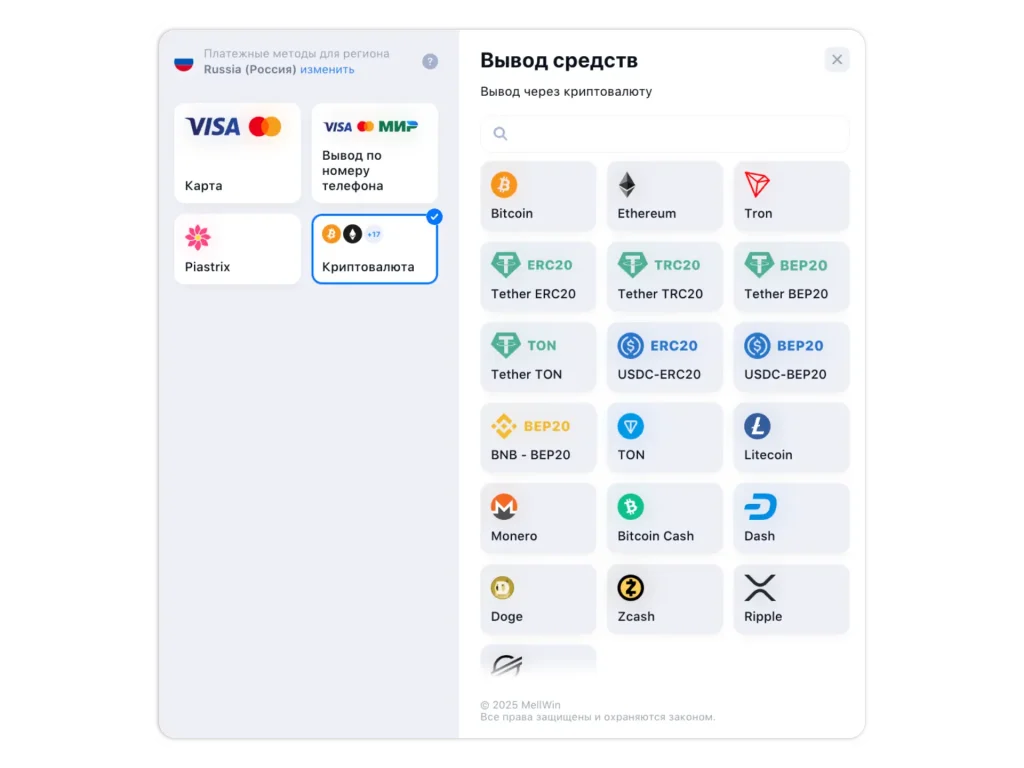Screen dimensions: 1024x768
Task: Pick Ripple from the crypto list
Action: [792, 600]
